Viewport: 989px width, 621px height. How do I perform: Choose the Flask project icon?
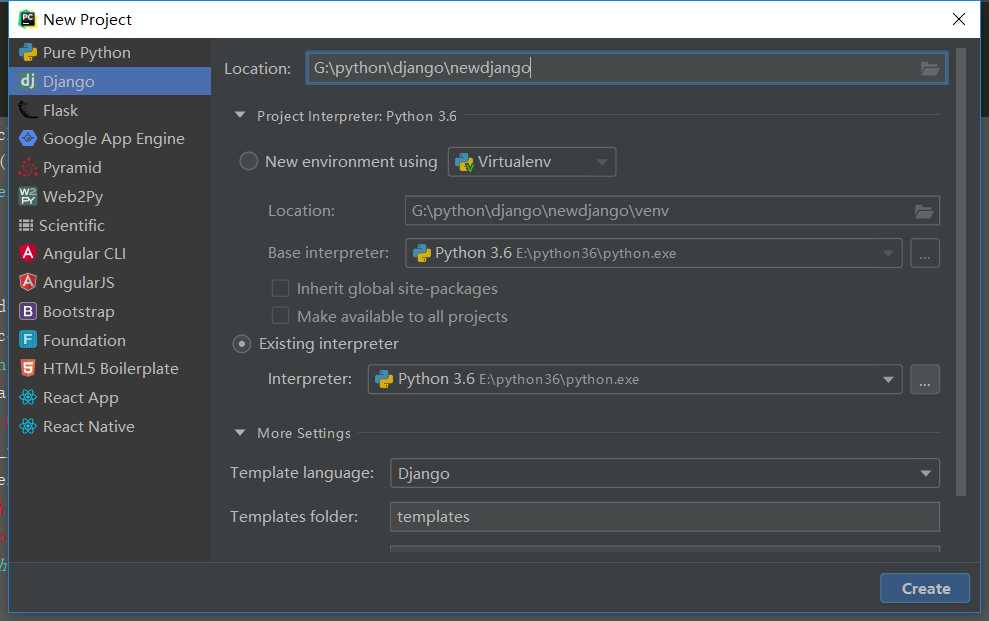[28, 110]
